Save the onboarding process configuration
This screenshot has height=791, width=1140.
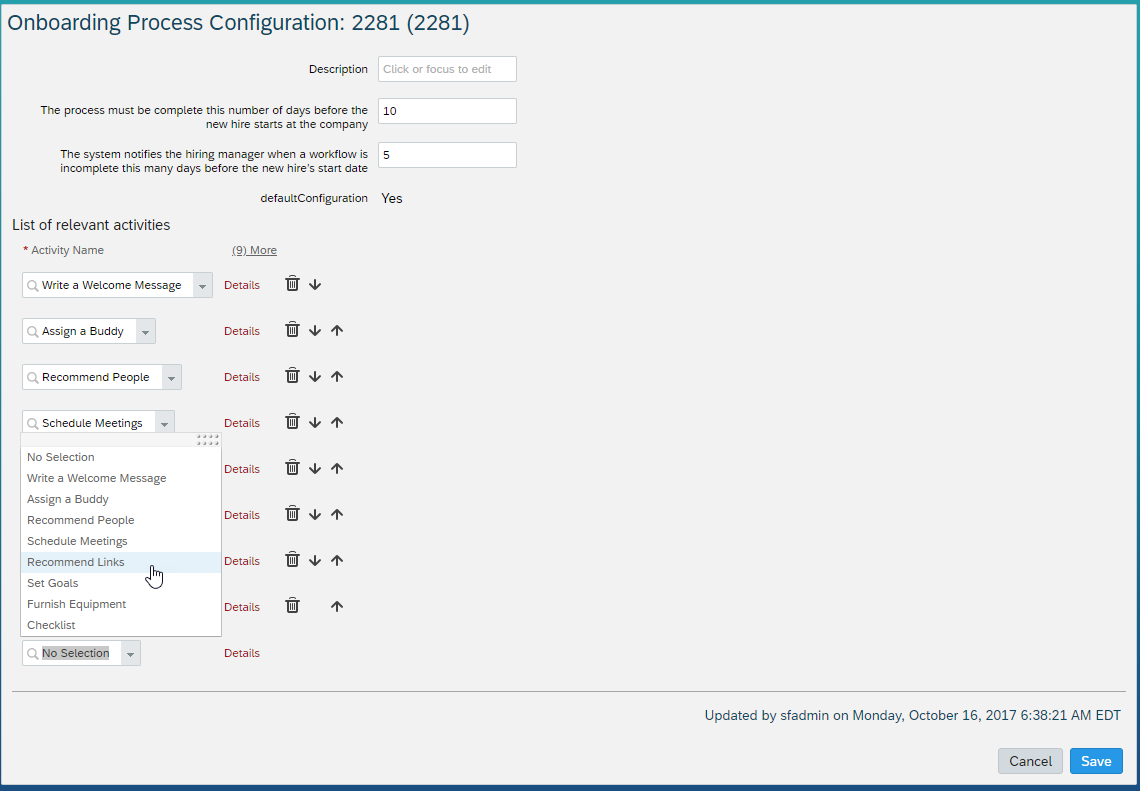[x=1096, y=761]
